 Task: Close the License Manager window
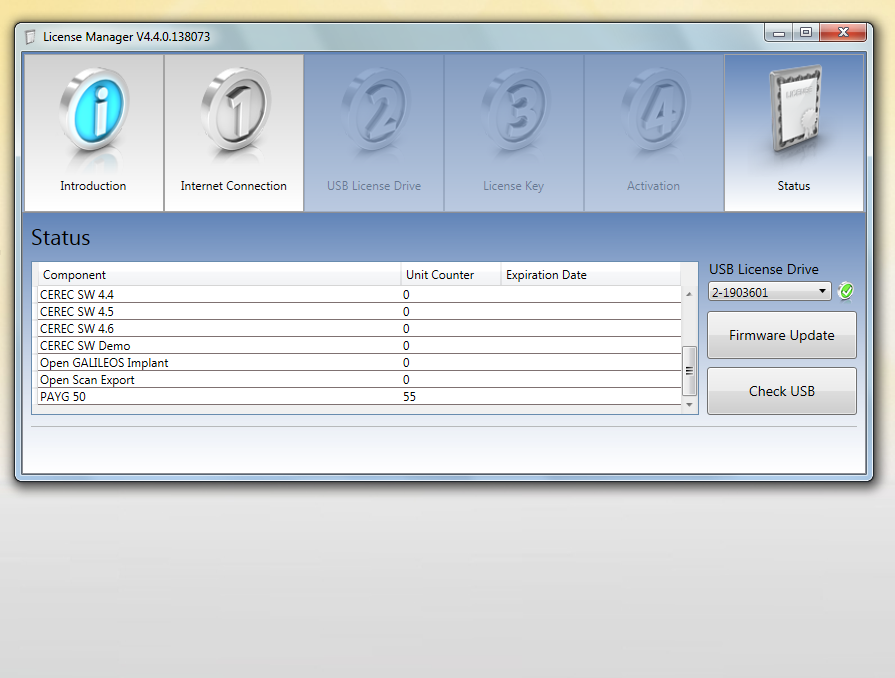(x=843, y=33)
